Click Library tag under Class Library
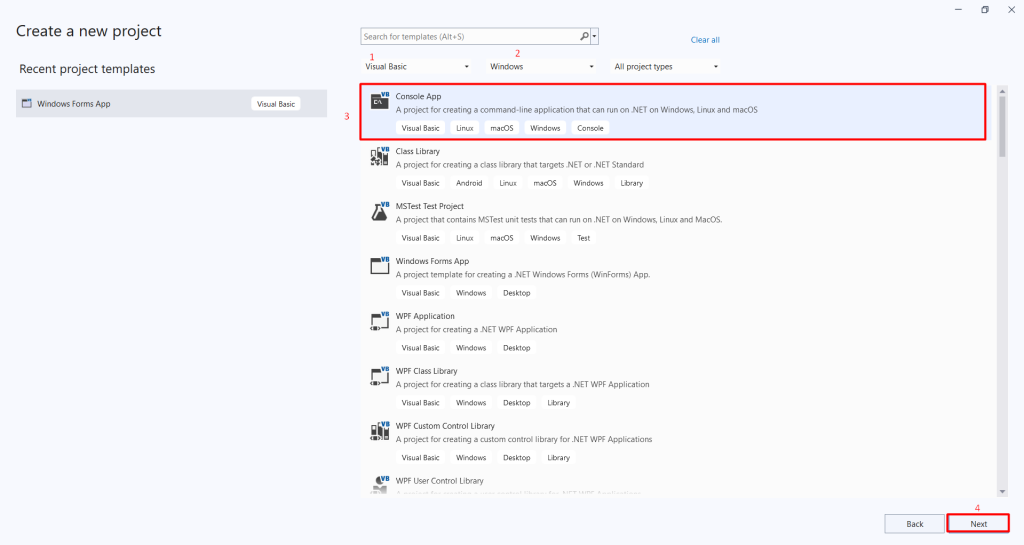 [632, 183]
